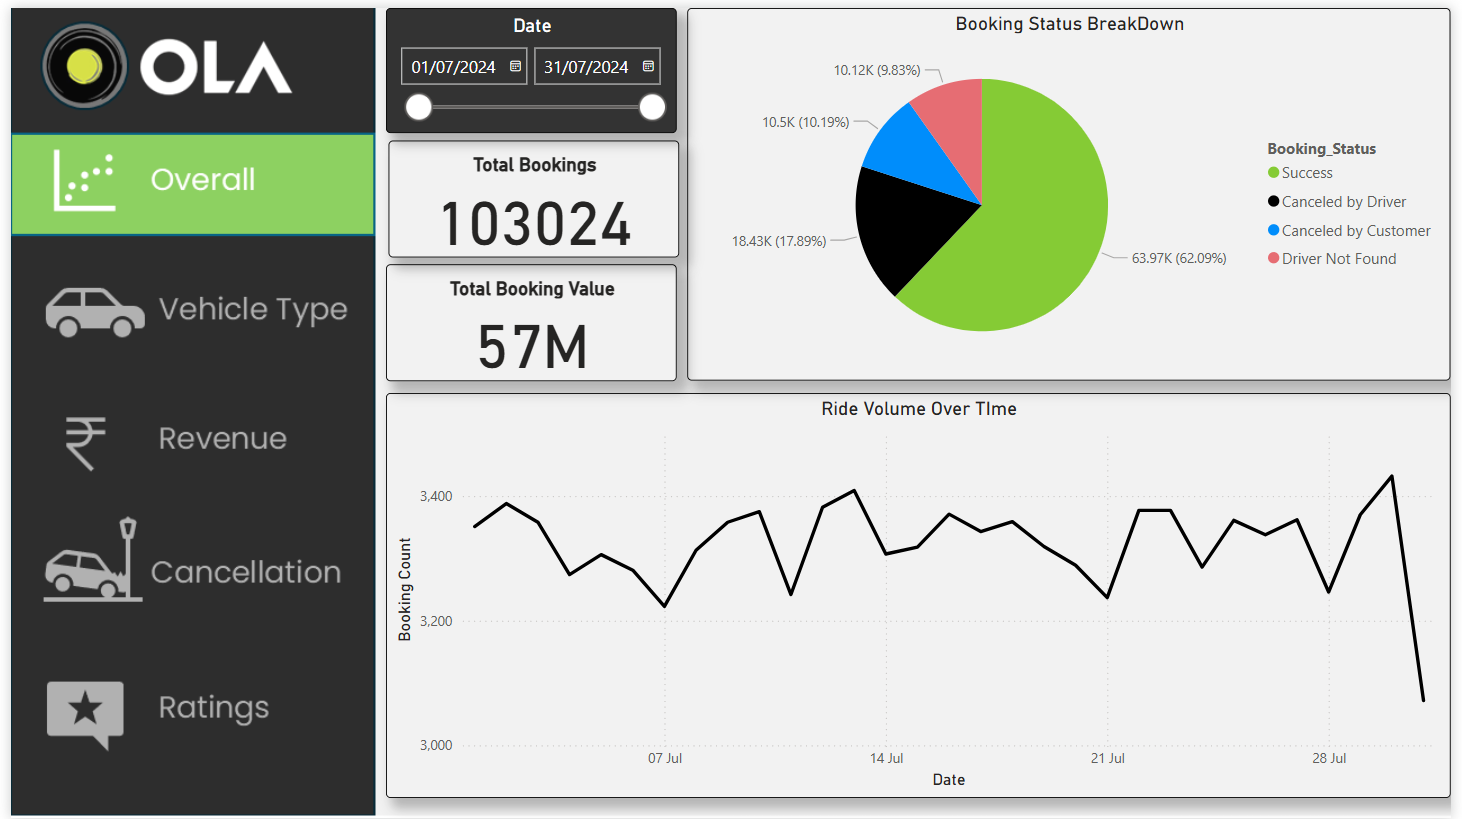
Task: Open the start date calendar picker icon
Action: 515,66
